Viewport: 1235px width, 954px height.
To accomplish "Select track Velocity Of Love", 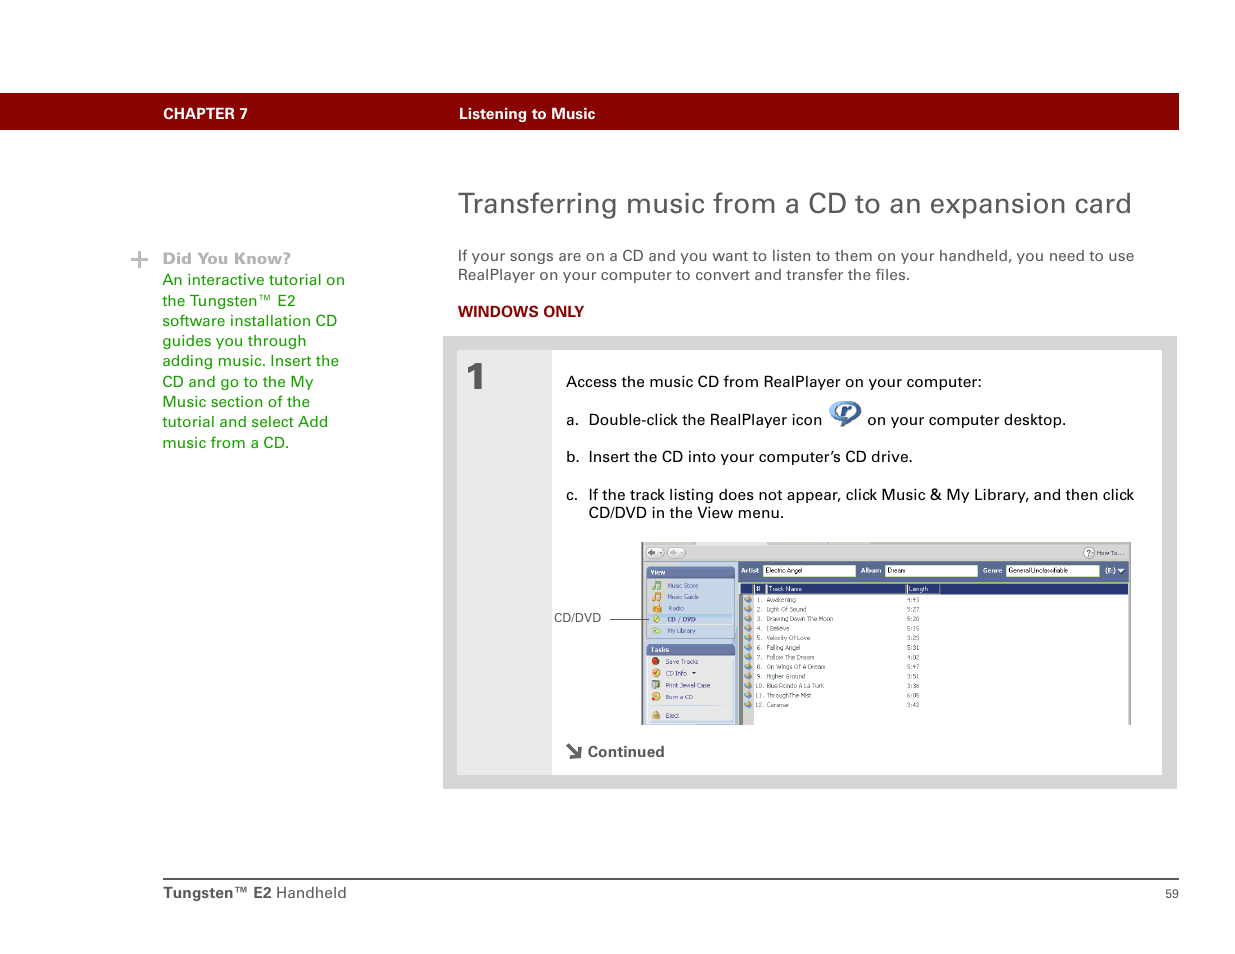I will pyautogui.click(x=788, y=638).
